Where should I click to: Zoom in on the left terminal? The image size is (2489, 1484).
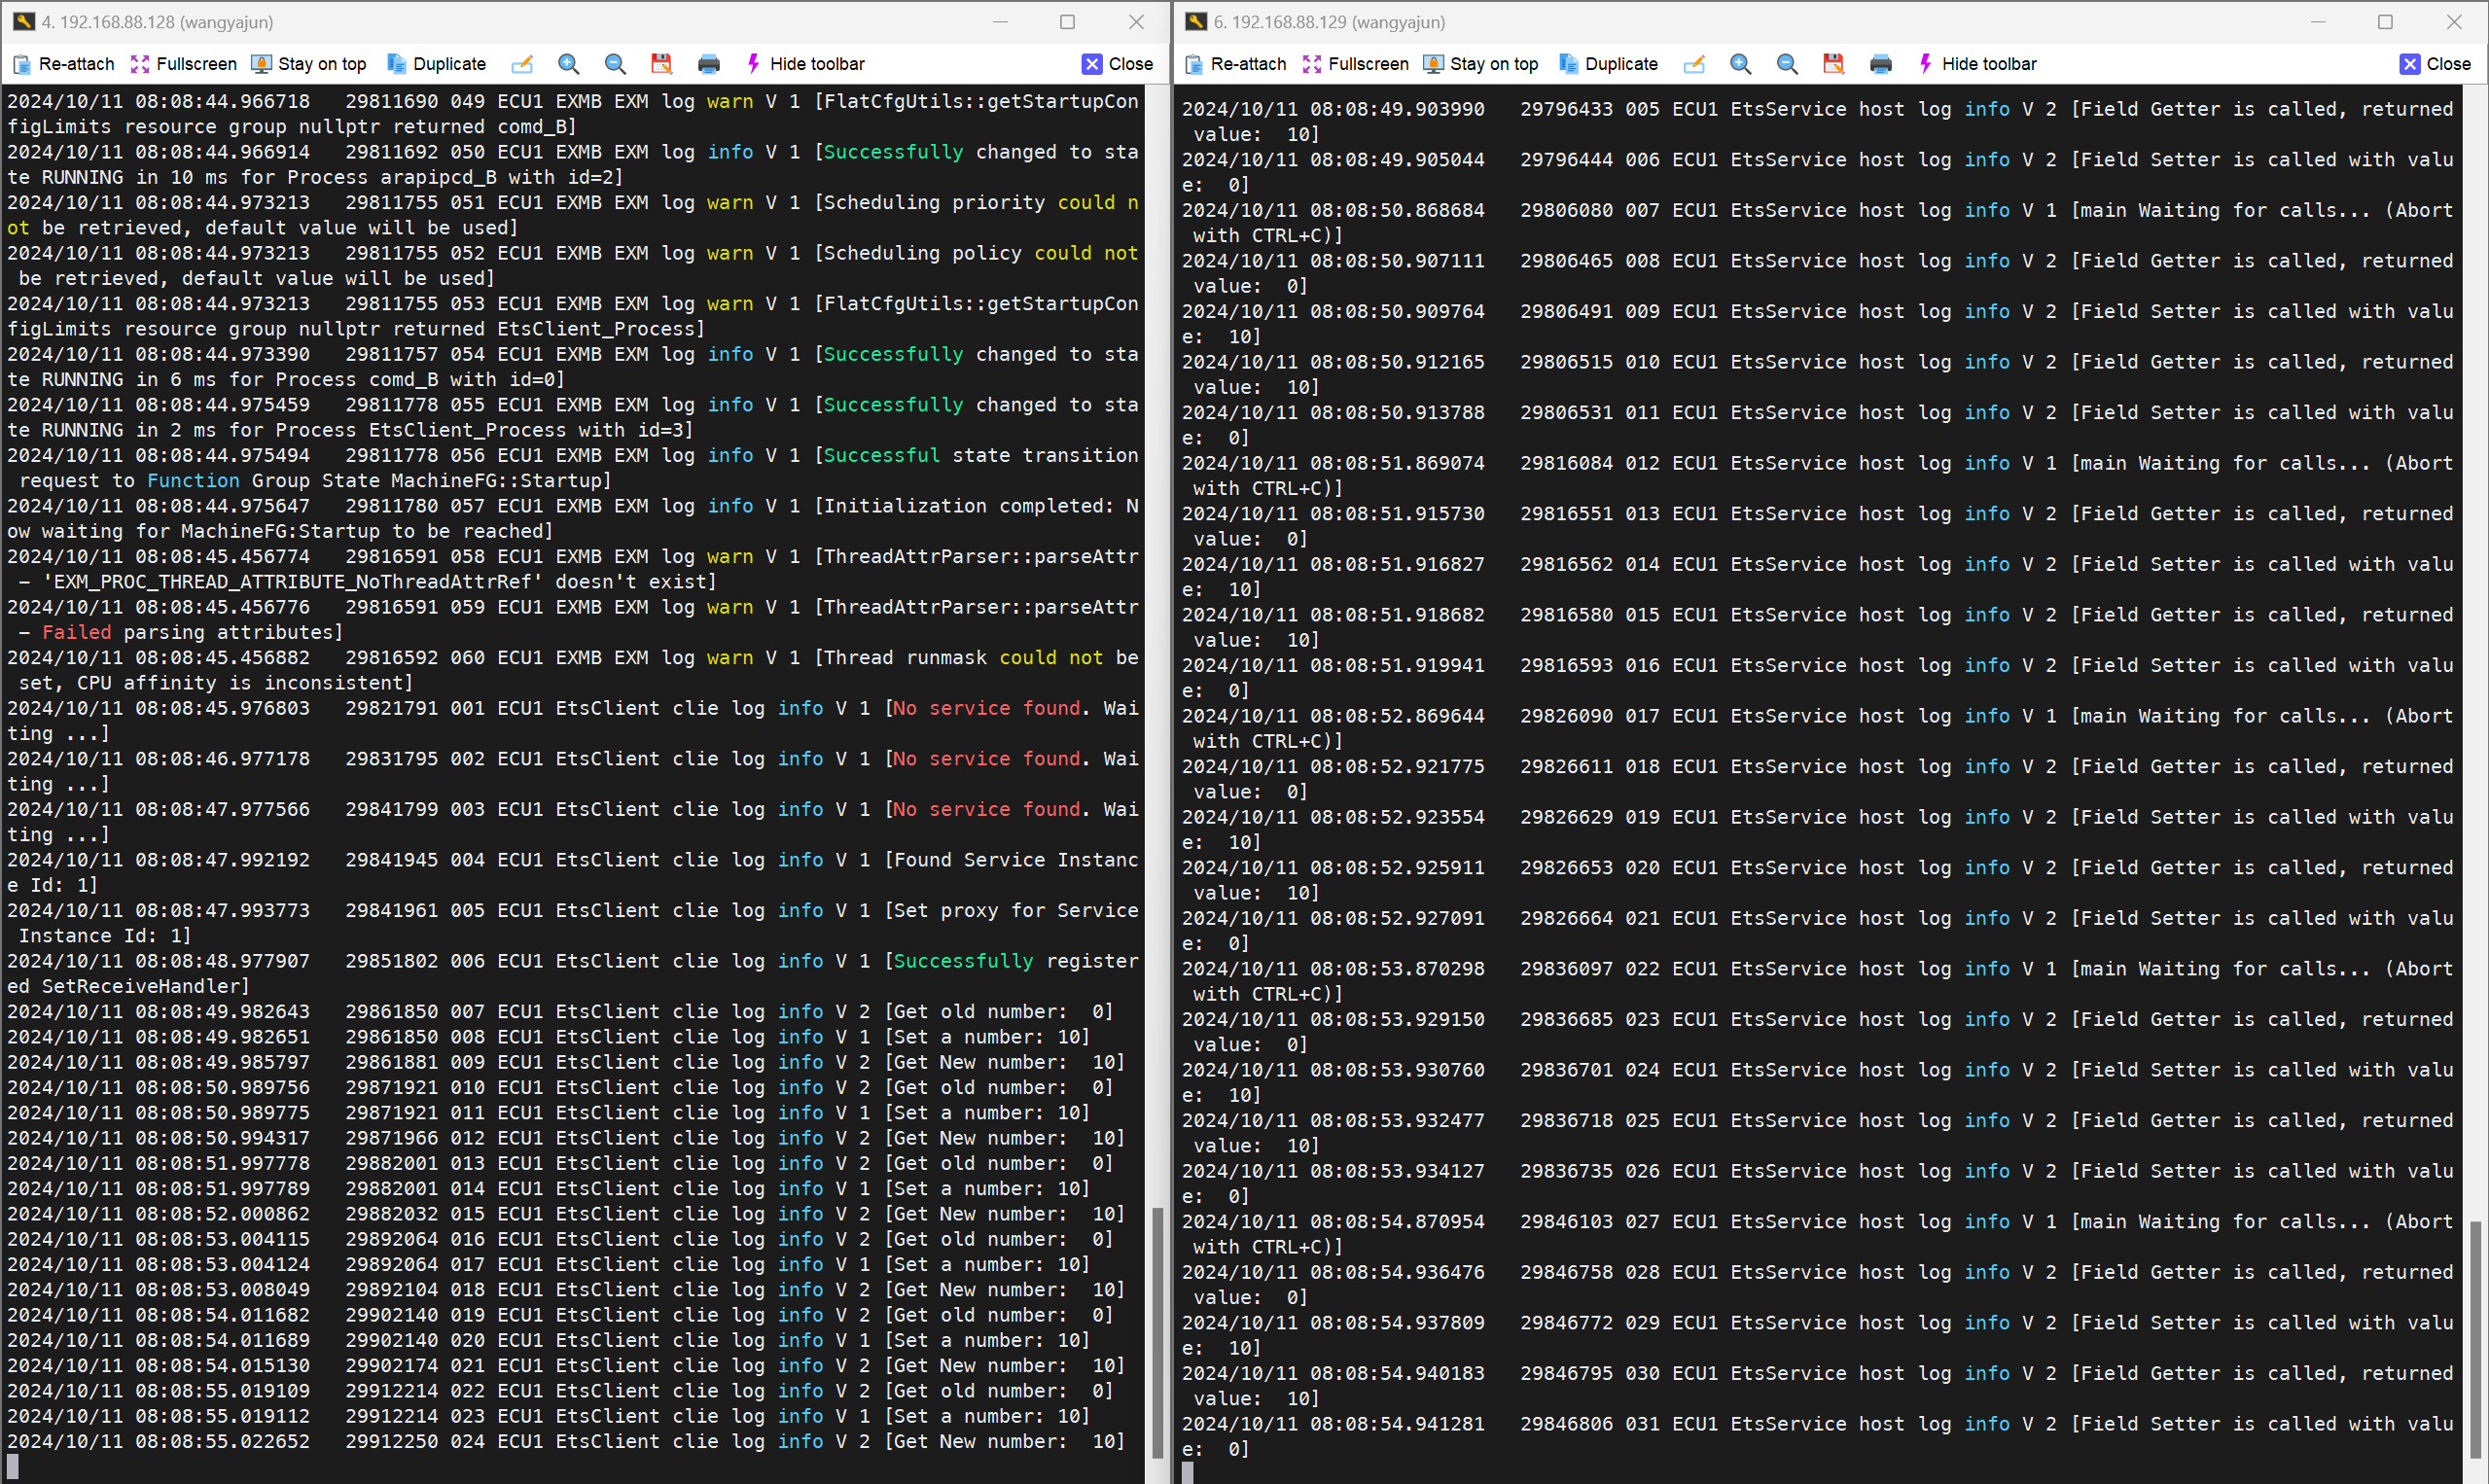[x=569, y=64]
